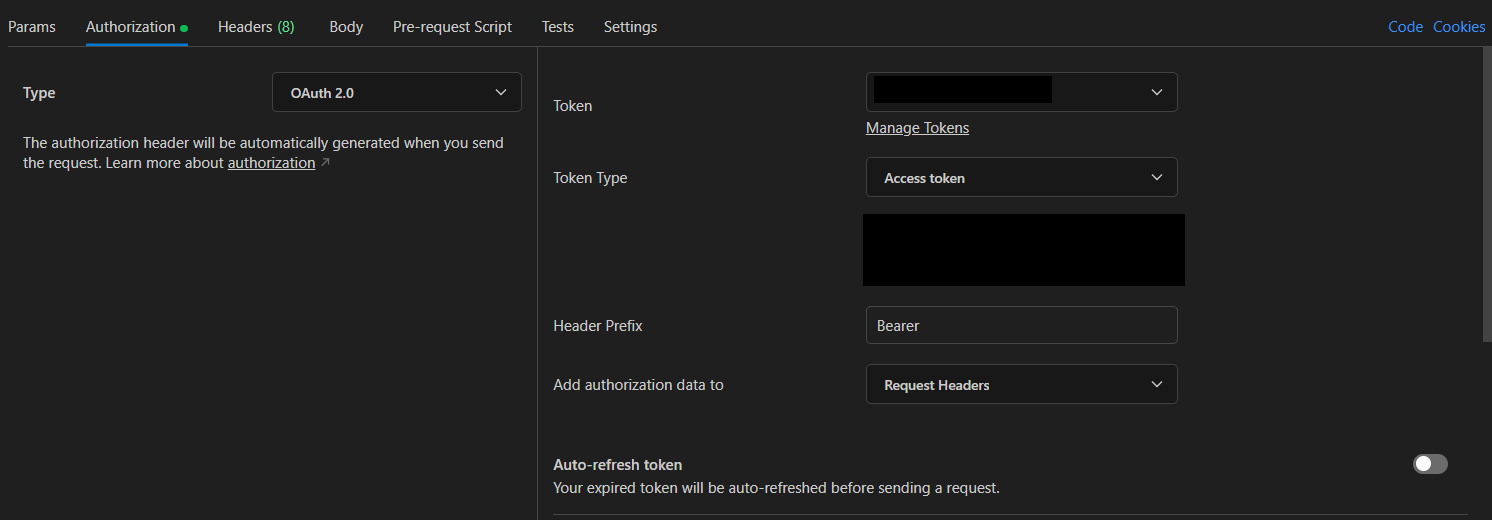Open the authorization learn more link
Image resolution: width=1492 pixels, height=520 pixels.
pos(271,163)
